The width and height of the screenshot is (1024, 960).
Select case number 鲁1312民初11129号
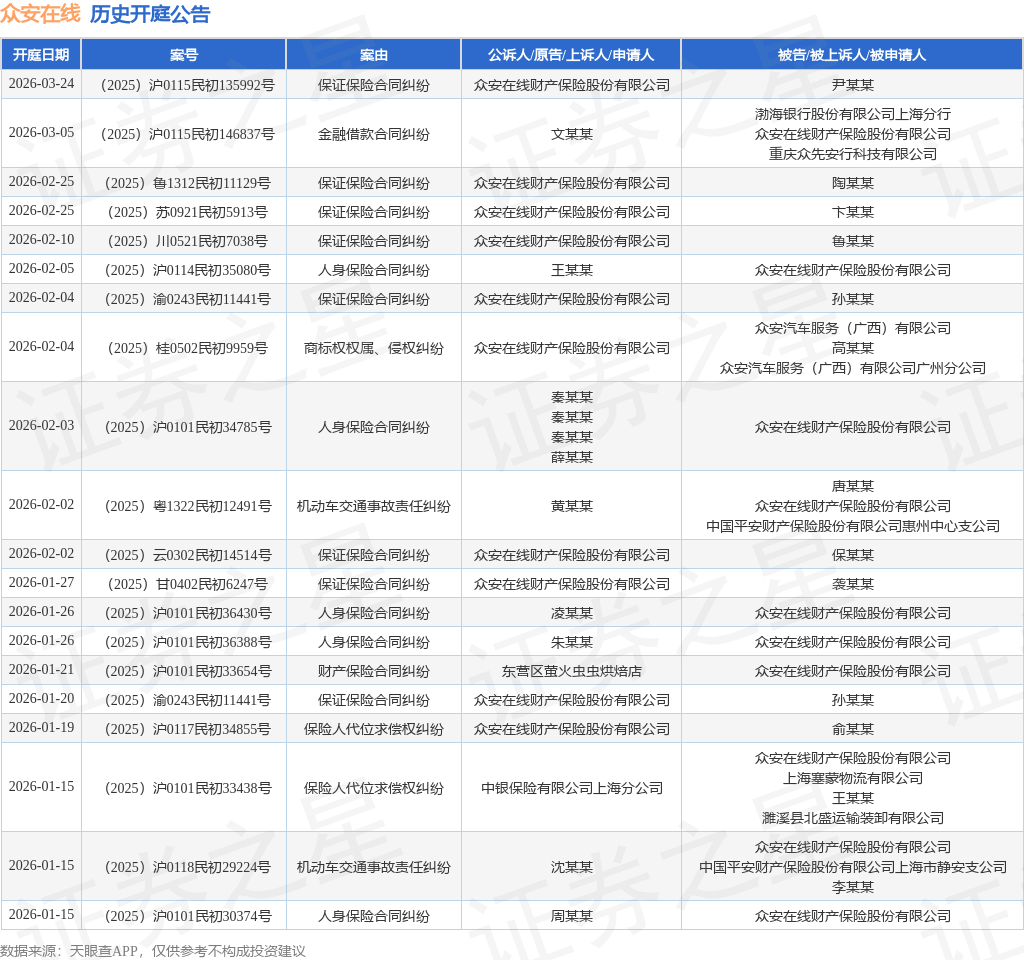click(x=187, y=183)
